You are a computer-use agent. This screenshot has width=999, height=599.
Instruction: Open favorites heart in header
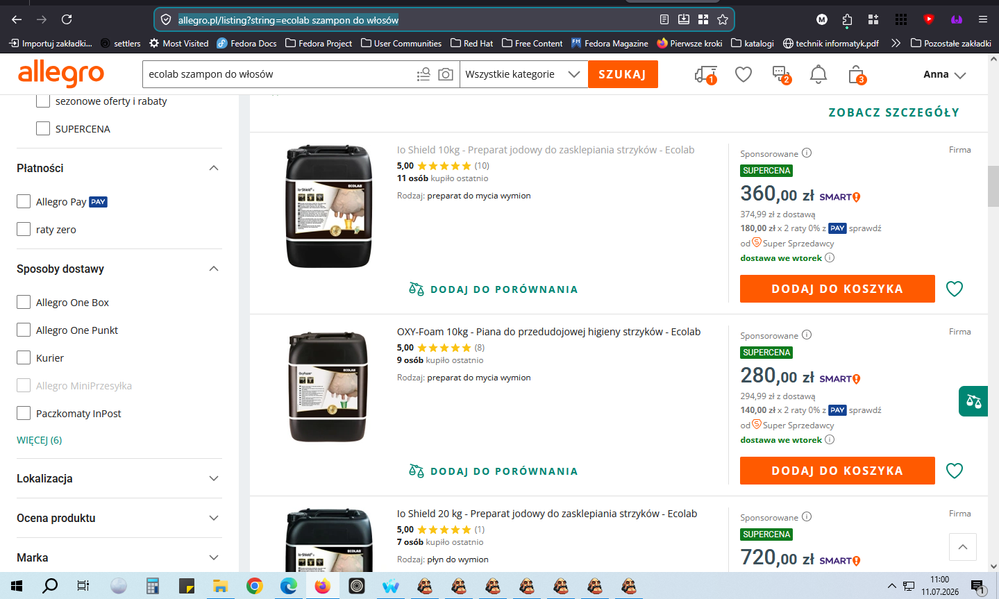[x=743, y=75]
